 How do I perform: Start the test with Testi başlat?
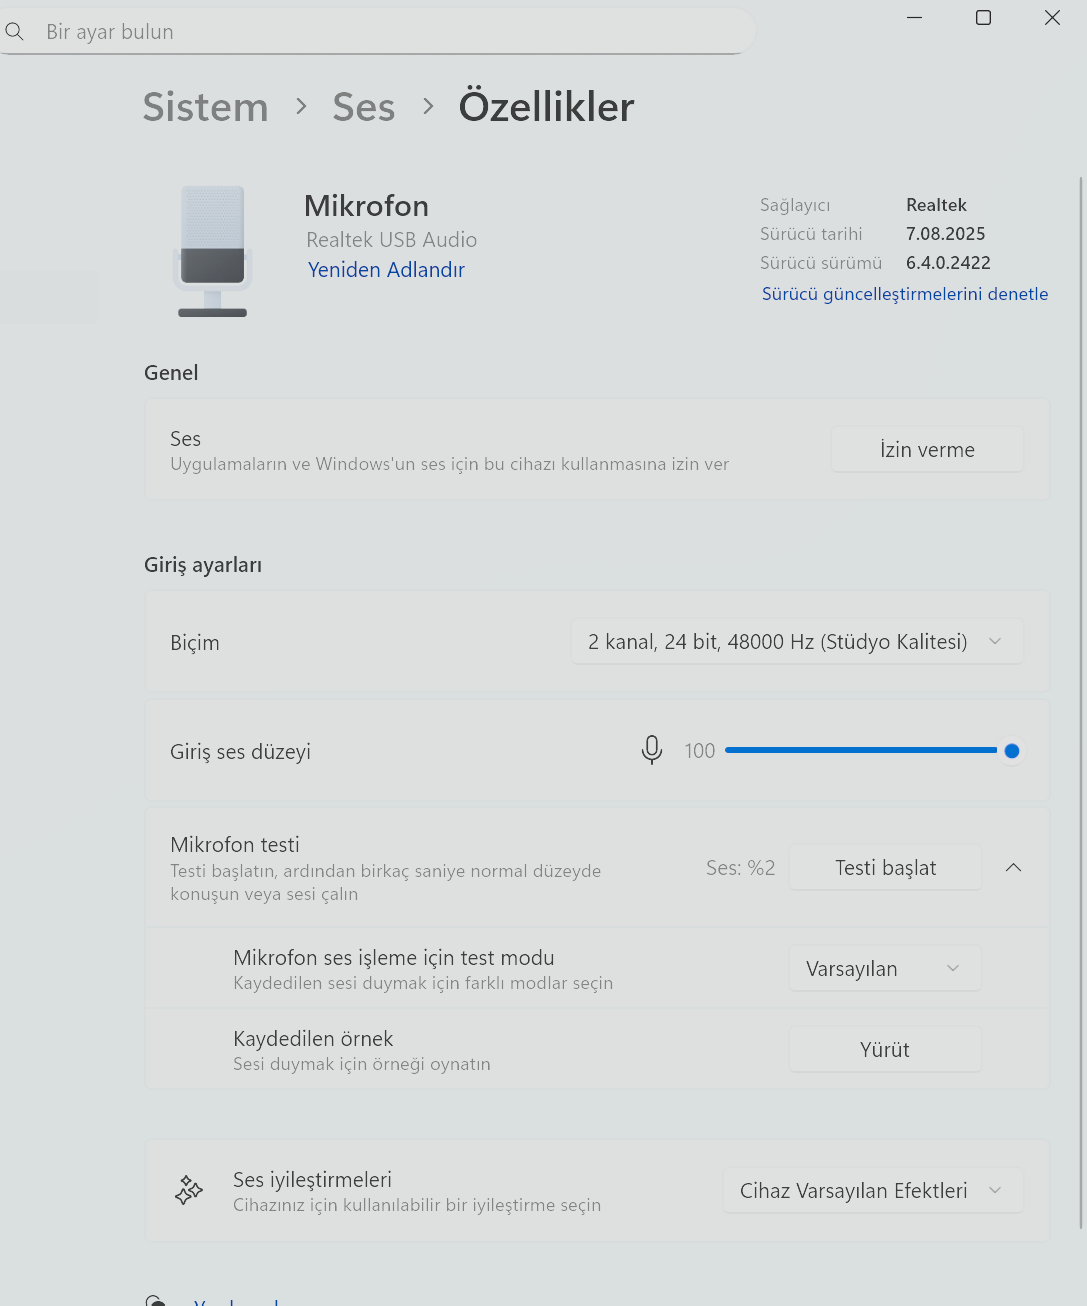(885, 868)
